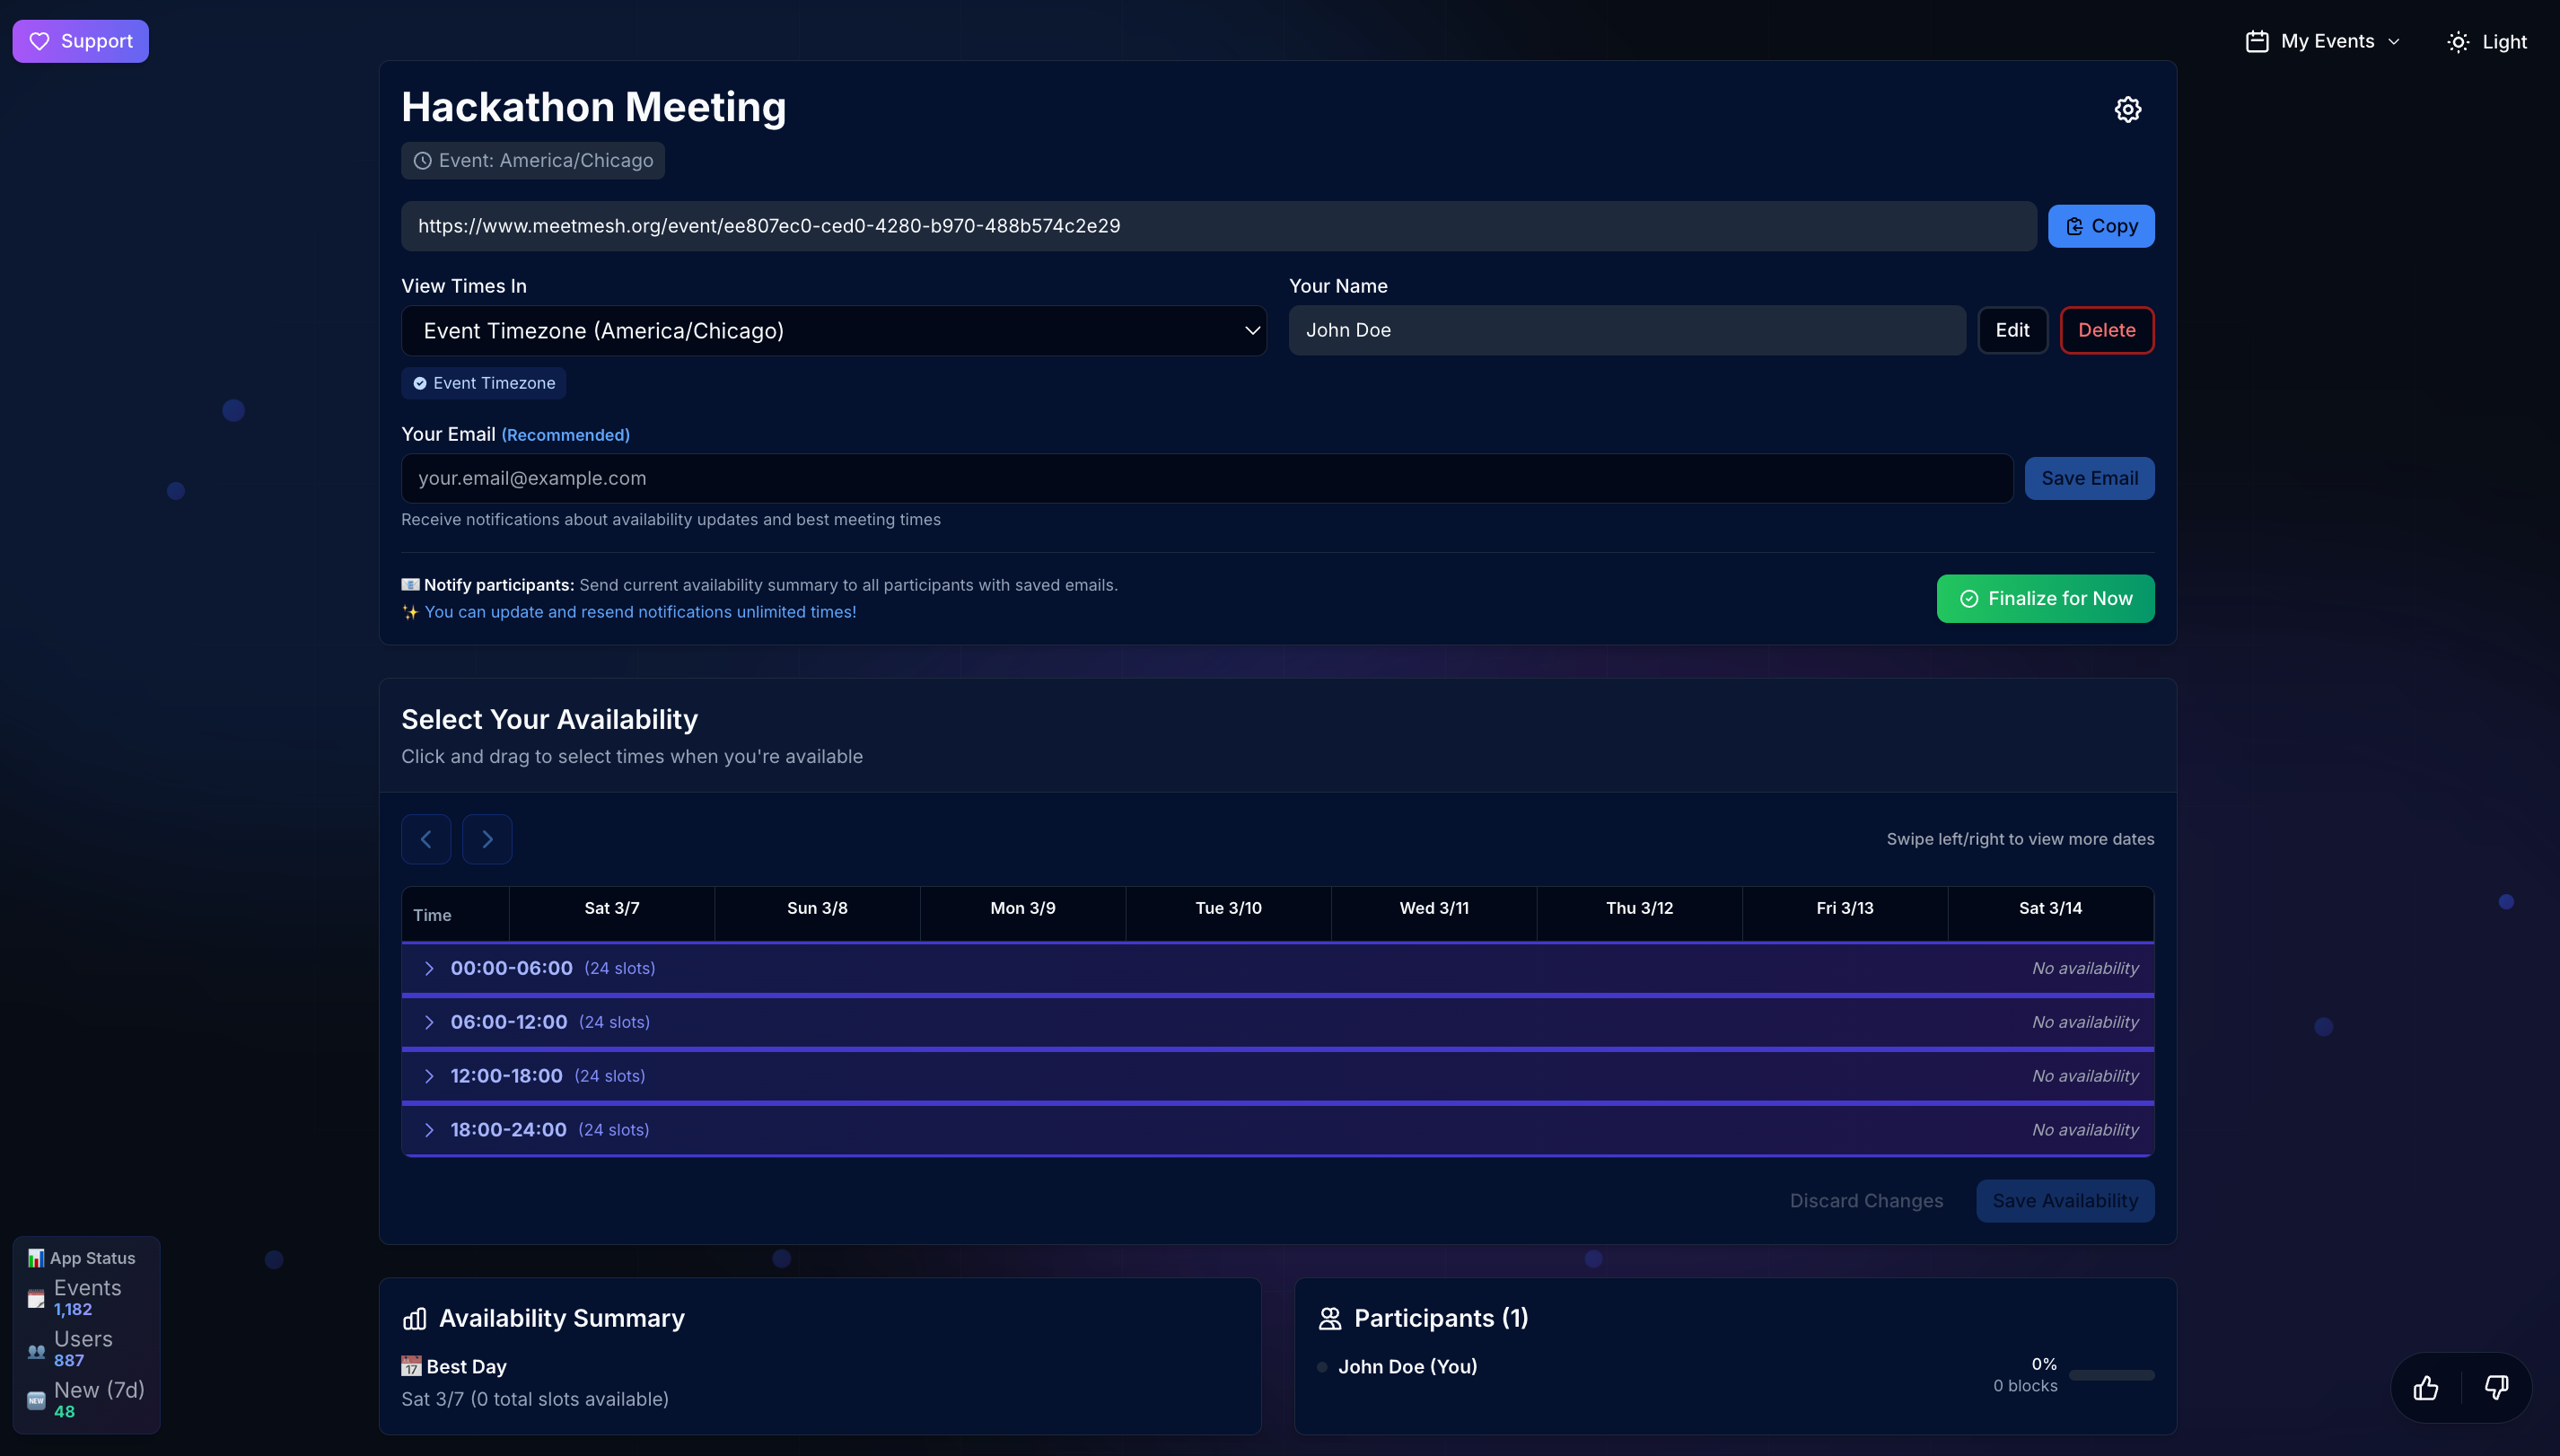
Task: Navigate to earlier dates with left arrow
Action: coord(426,839)
